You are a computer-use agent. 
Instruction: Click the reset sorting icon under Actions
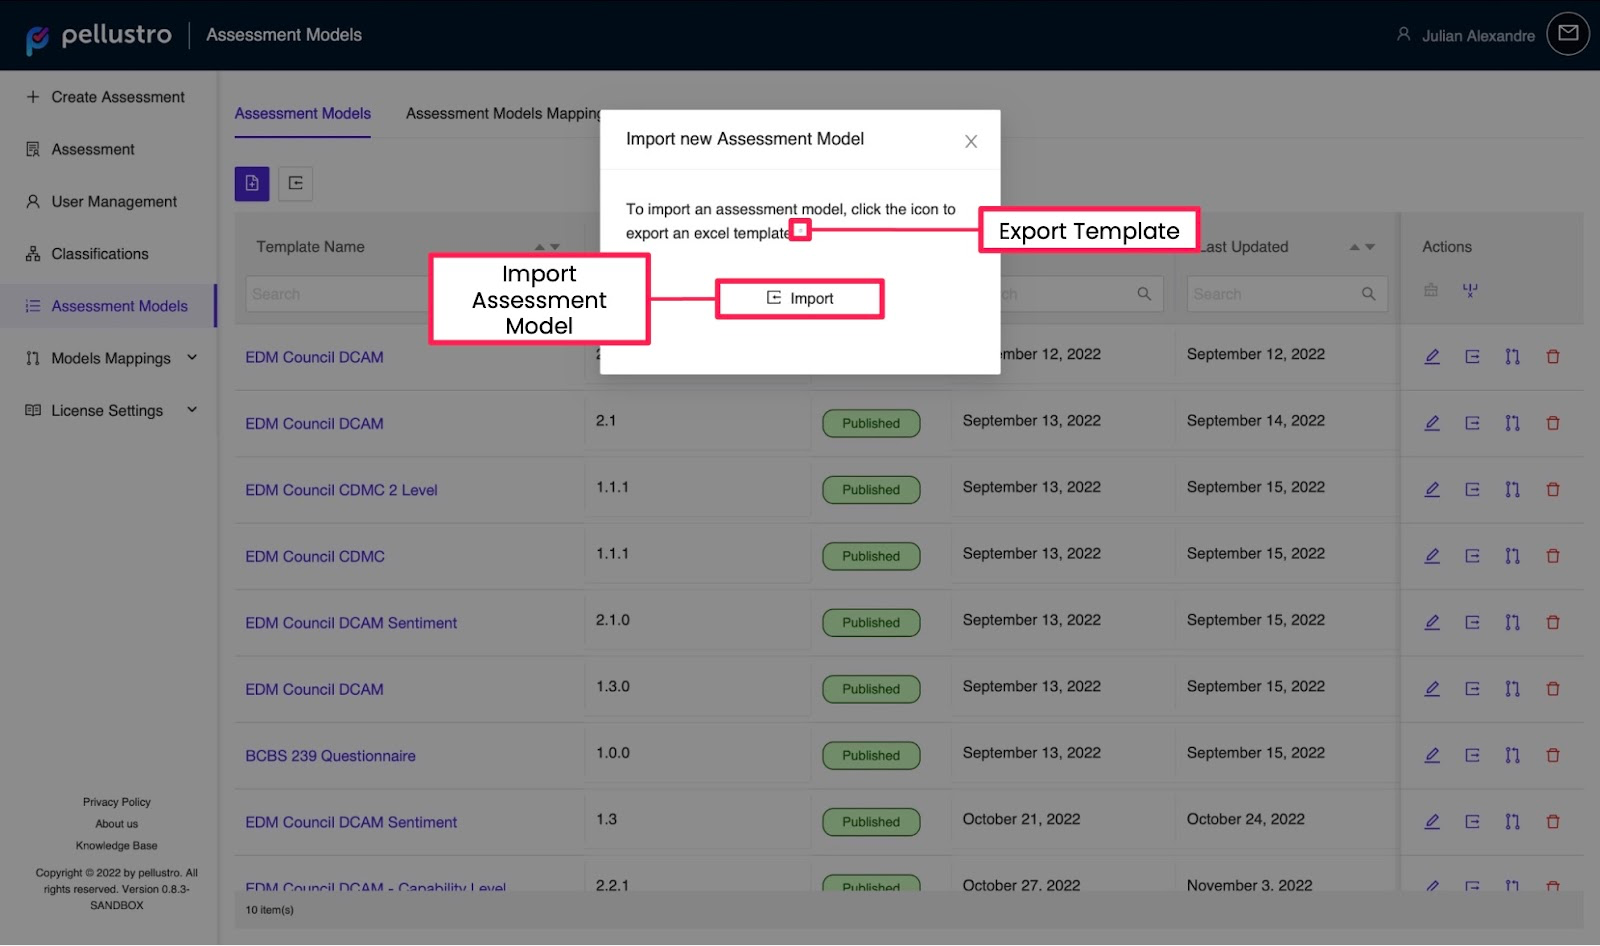tap(1470, 290)
